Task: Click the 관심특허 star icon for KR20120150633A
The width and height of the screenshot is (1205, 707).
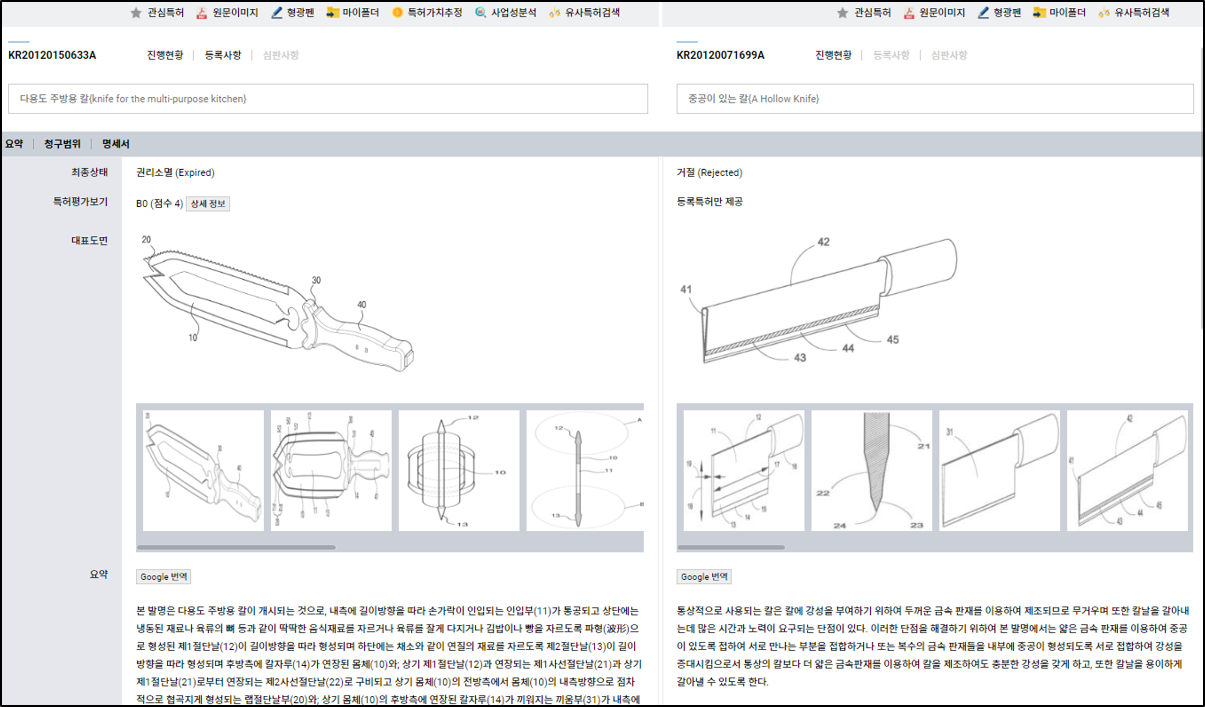Action: coord(136,13)
